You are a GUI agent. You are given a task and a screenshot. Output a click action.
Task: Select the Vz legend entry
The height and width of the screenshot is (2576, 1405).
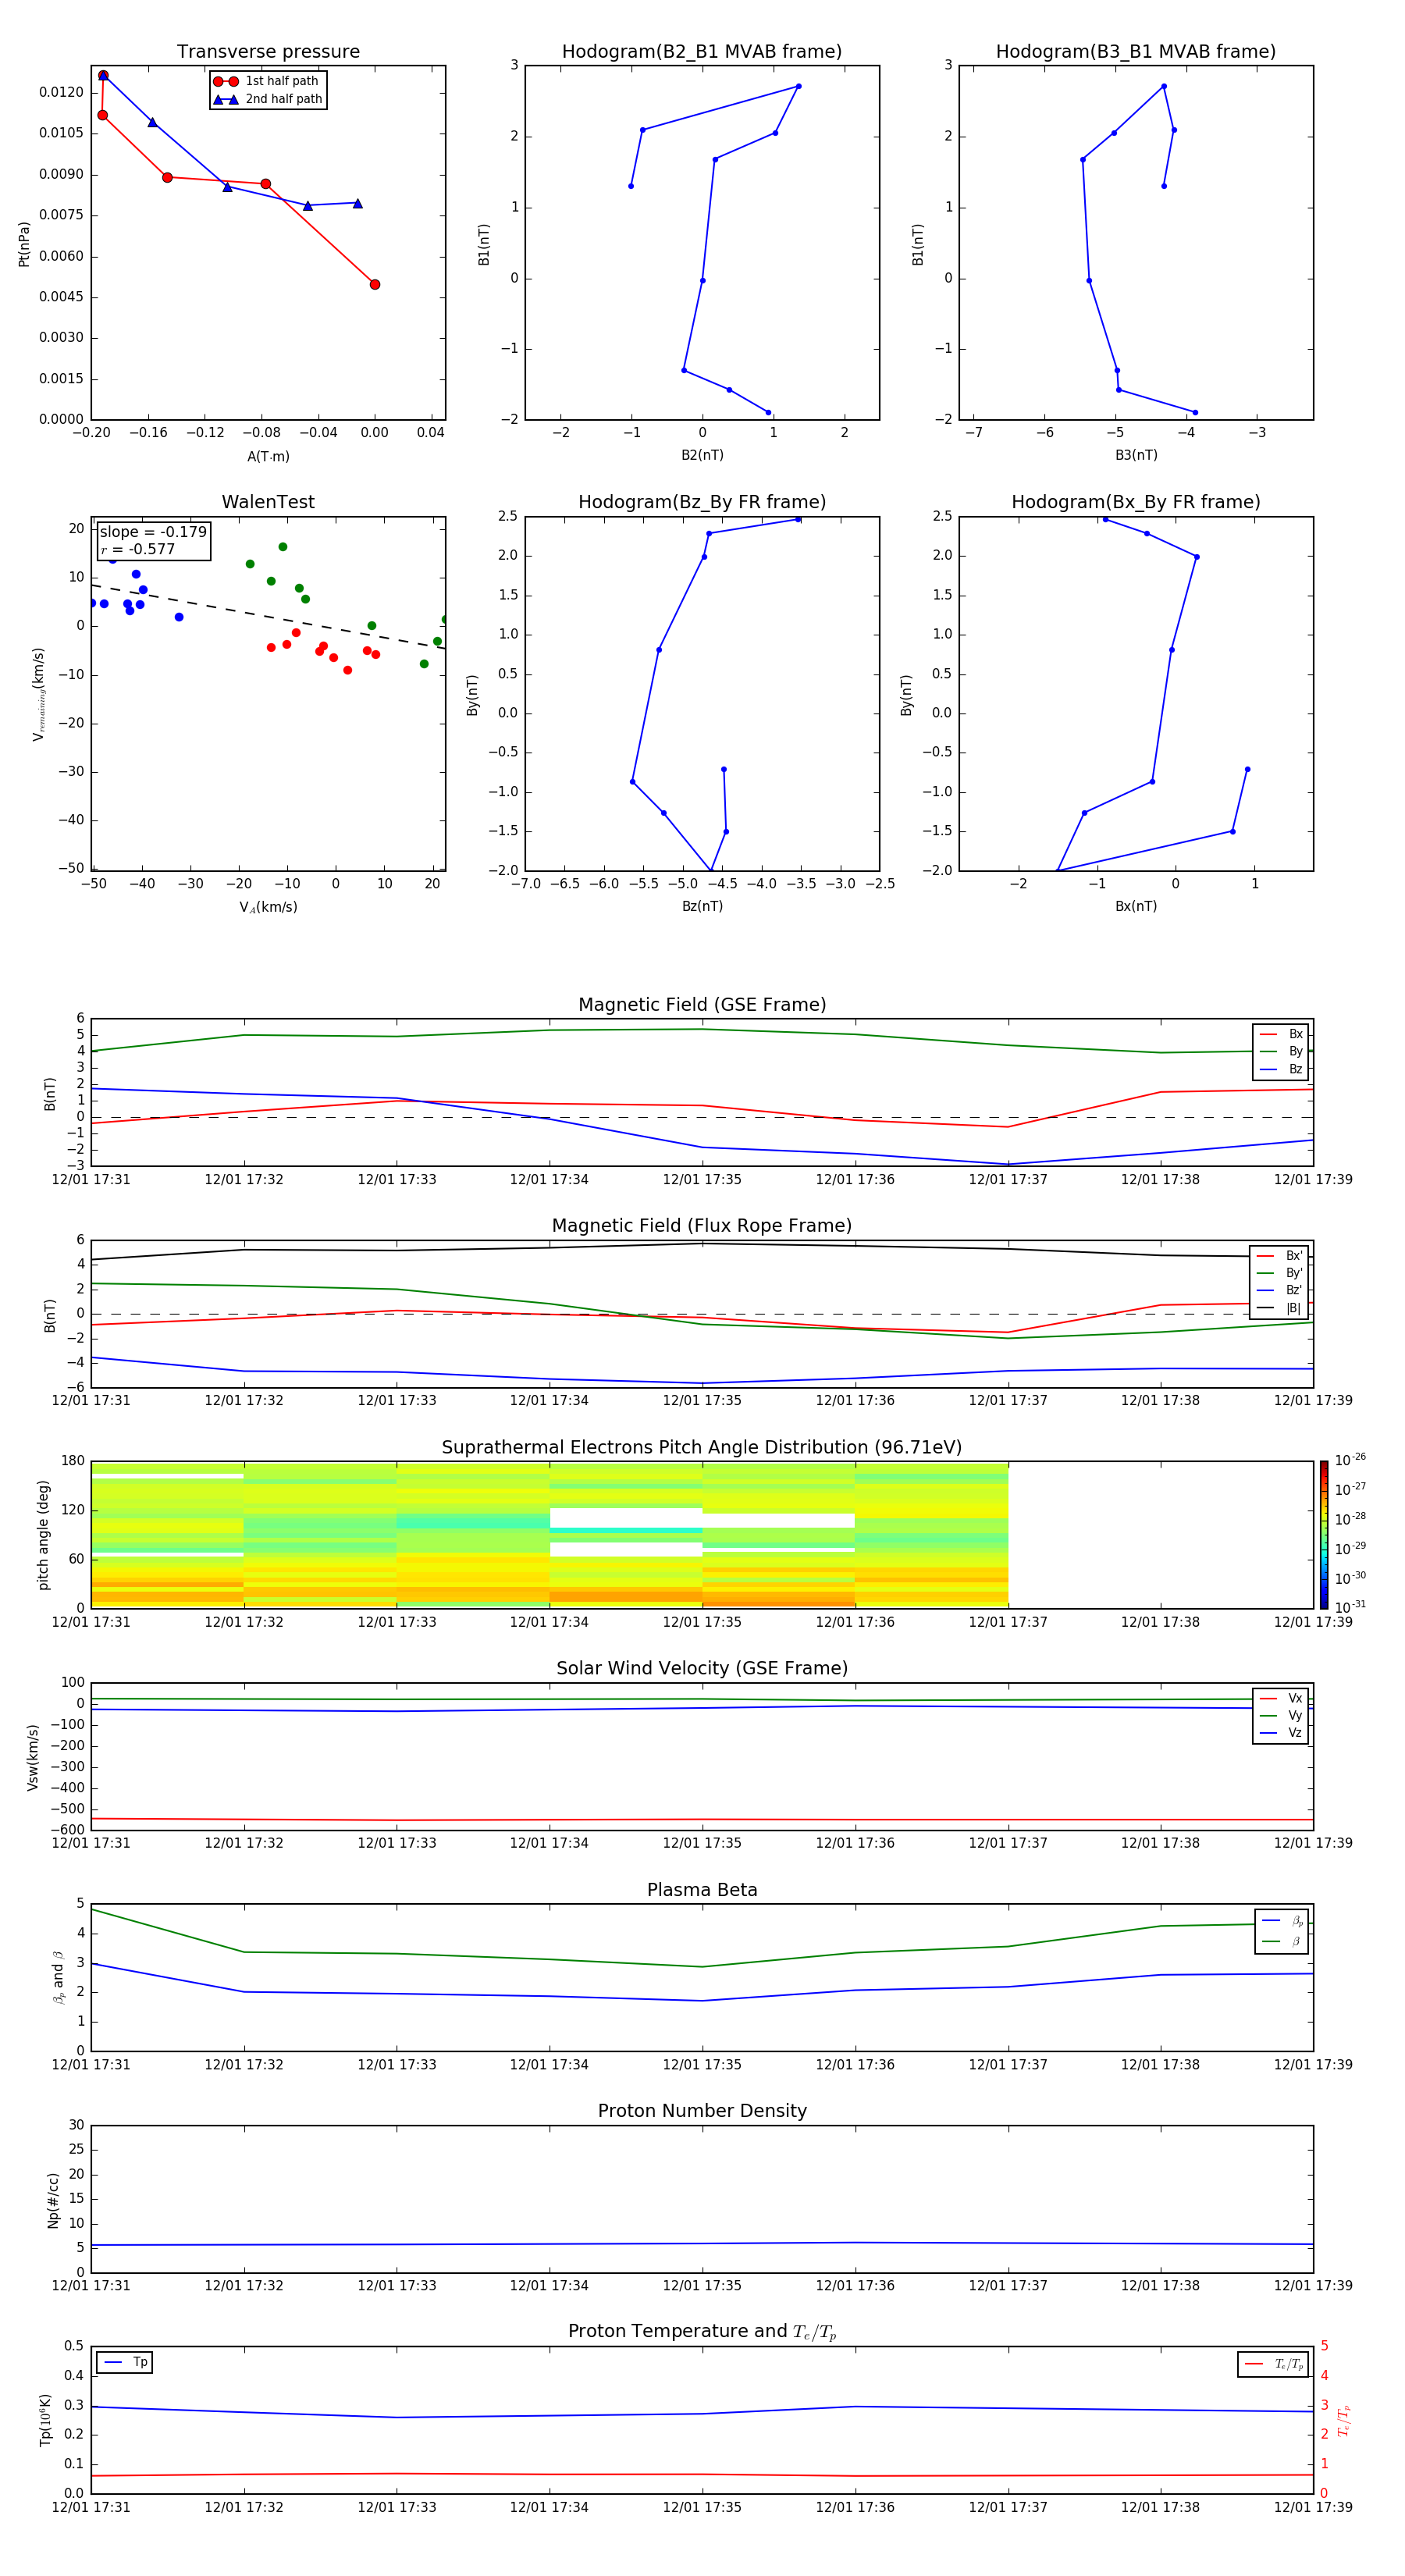click(x=1281, y=1733)
